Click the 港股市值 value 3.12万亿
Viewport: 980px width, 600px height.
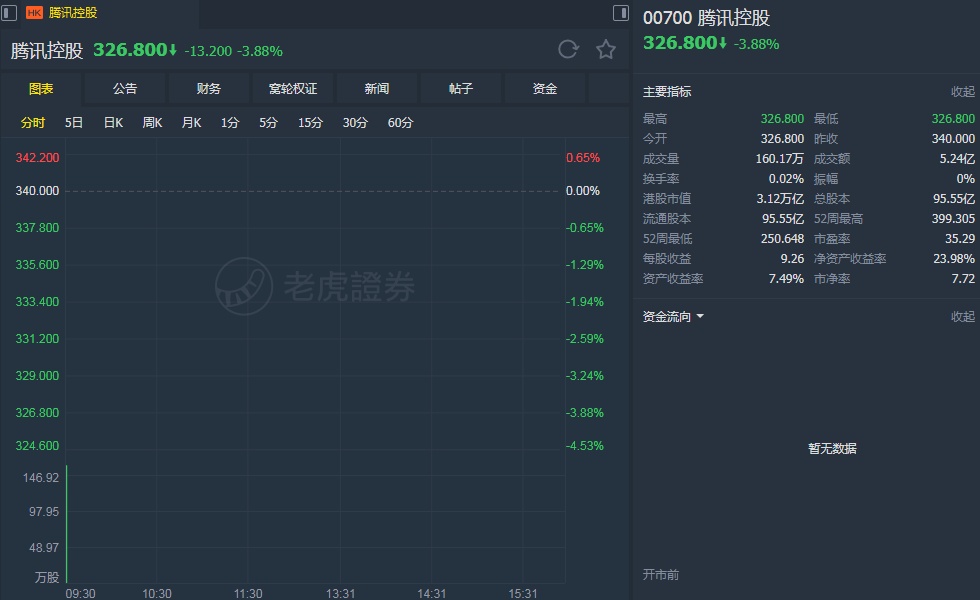coord(780,199)
